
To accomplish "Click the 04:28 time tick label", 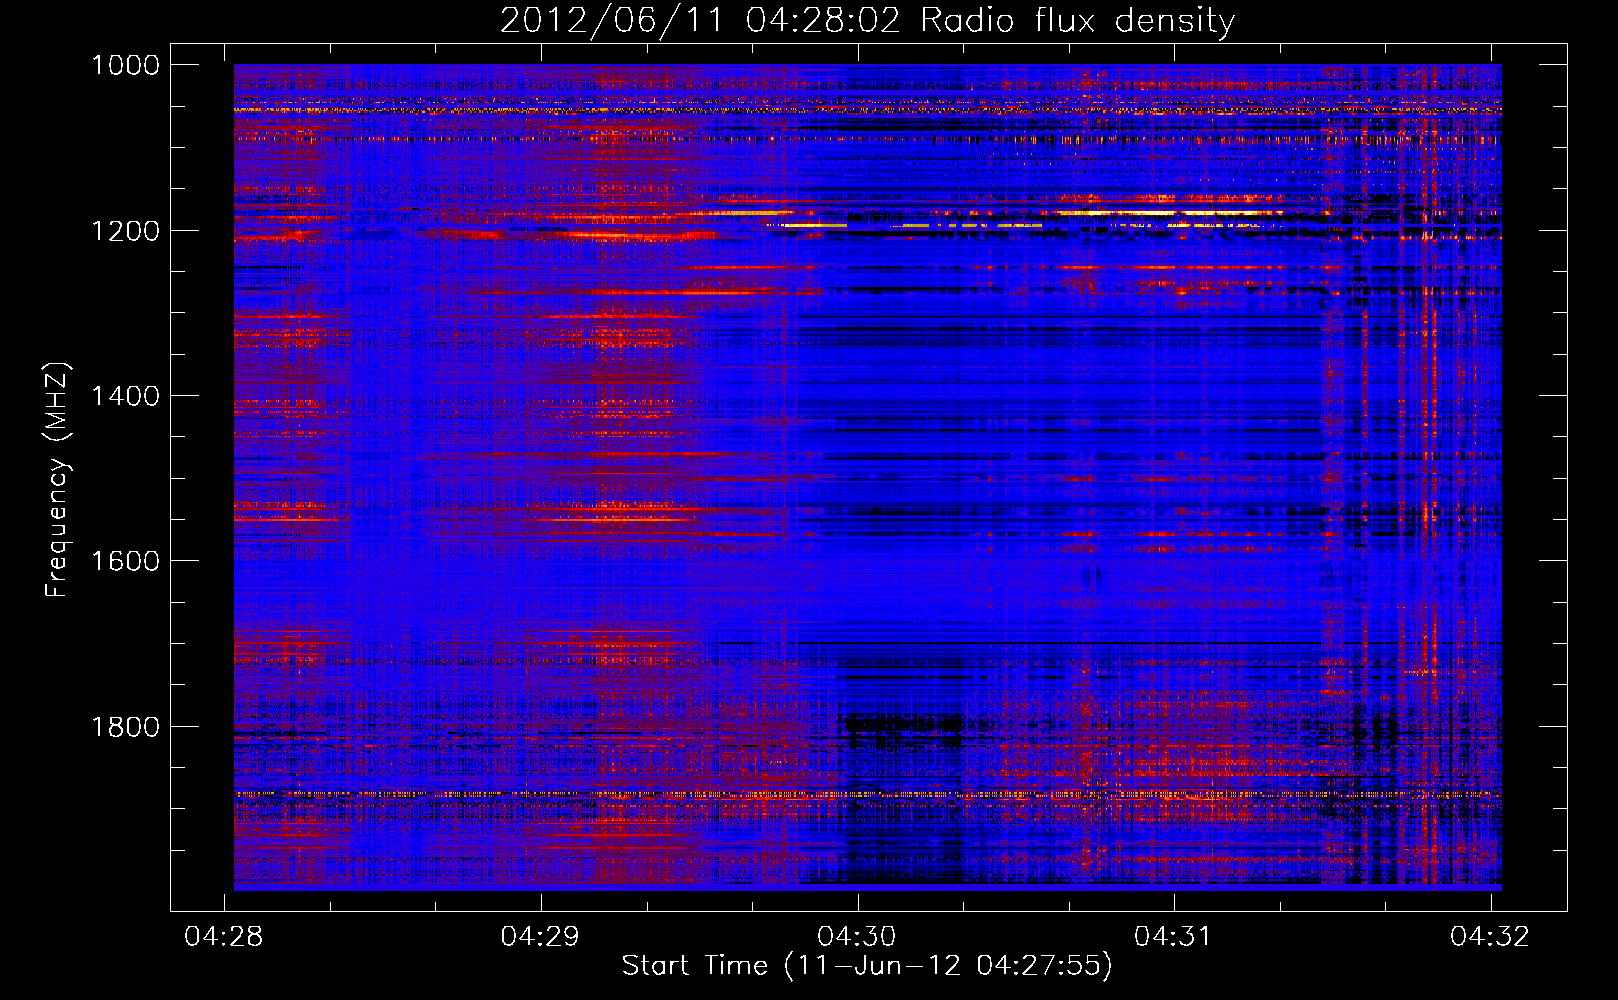I will 224,936.
